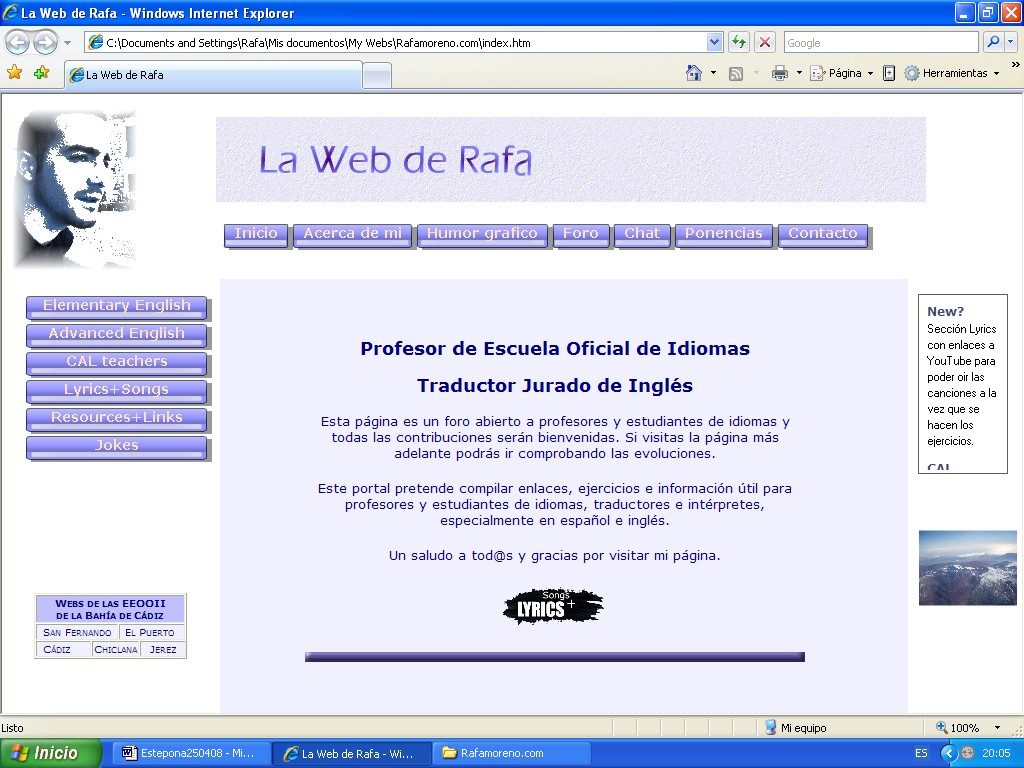The image size is (1024, 768).
Task: Click in the Google search box
Action: pos(880,42)
